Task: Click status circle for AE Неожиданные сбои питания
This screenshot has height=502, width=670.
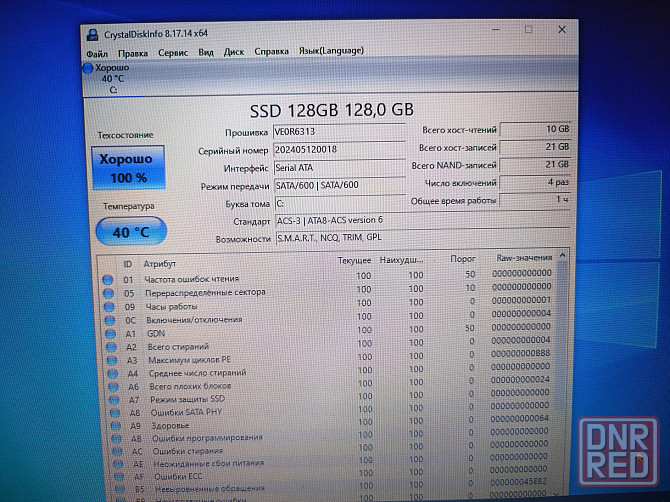Action: (x=118, y=464)
